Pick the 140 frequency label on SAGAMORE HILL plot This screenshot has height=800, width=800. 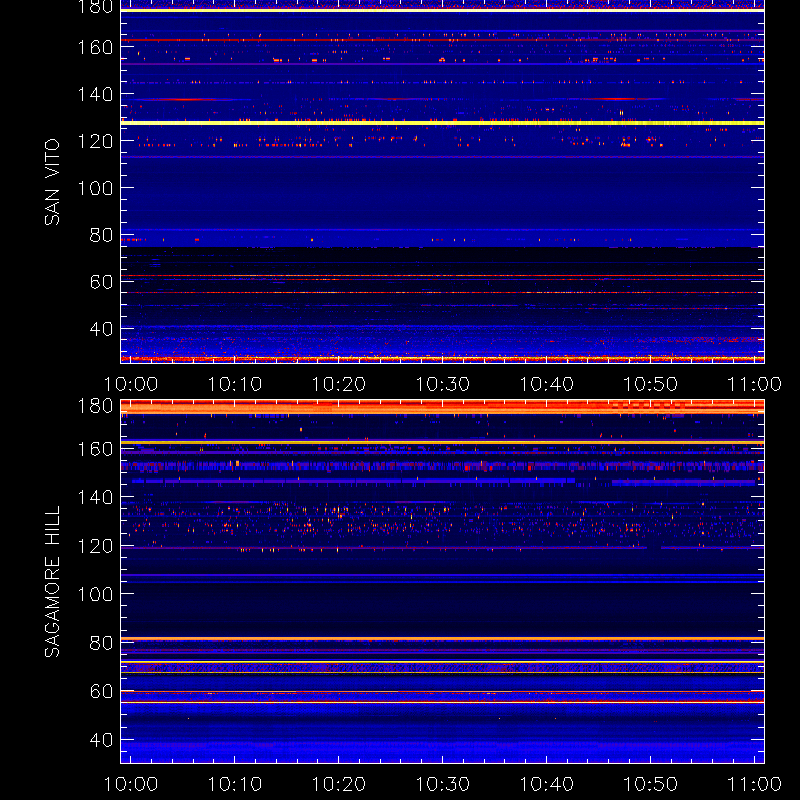95,497
